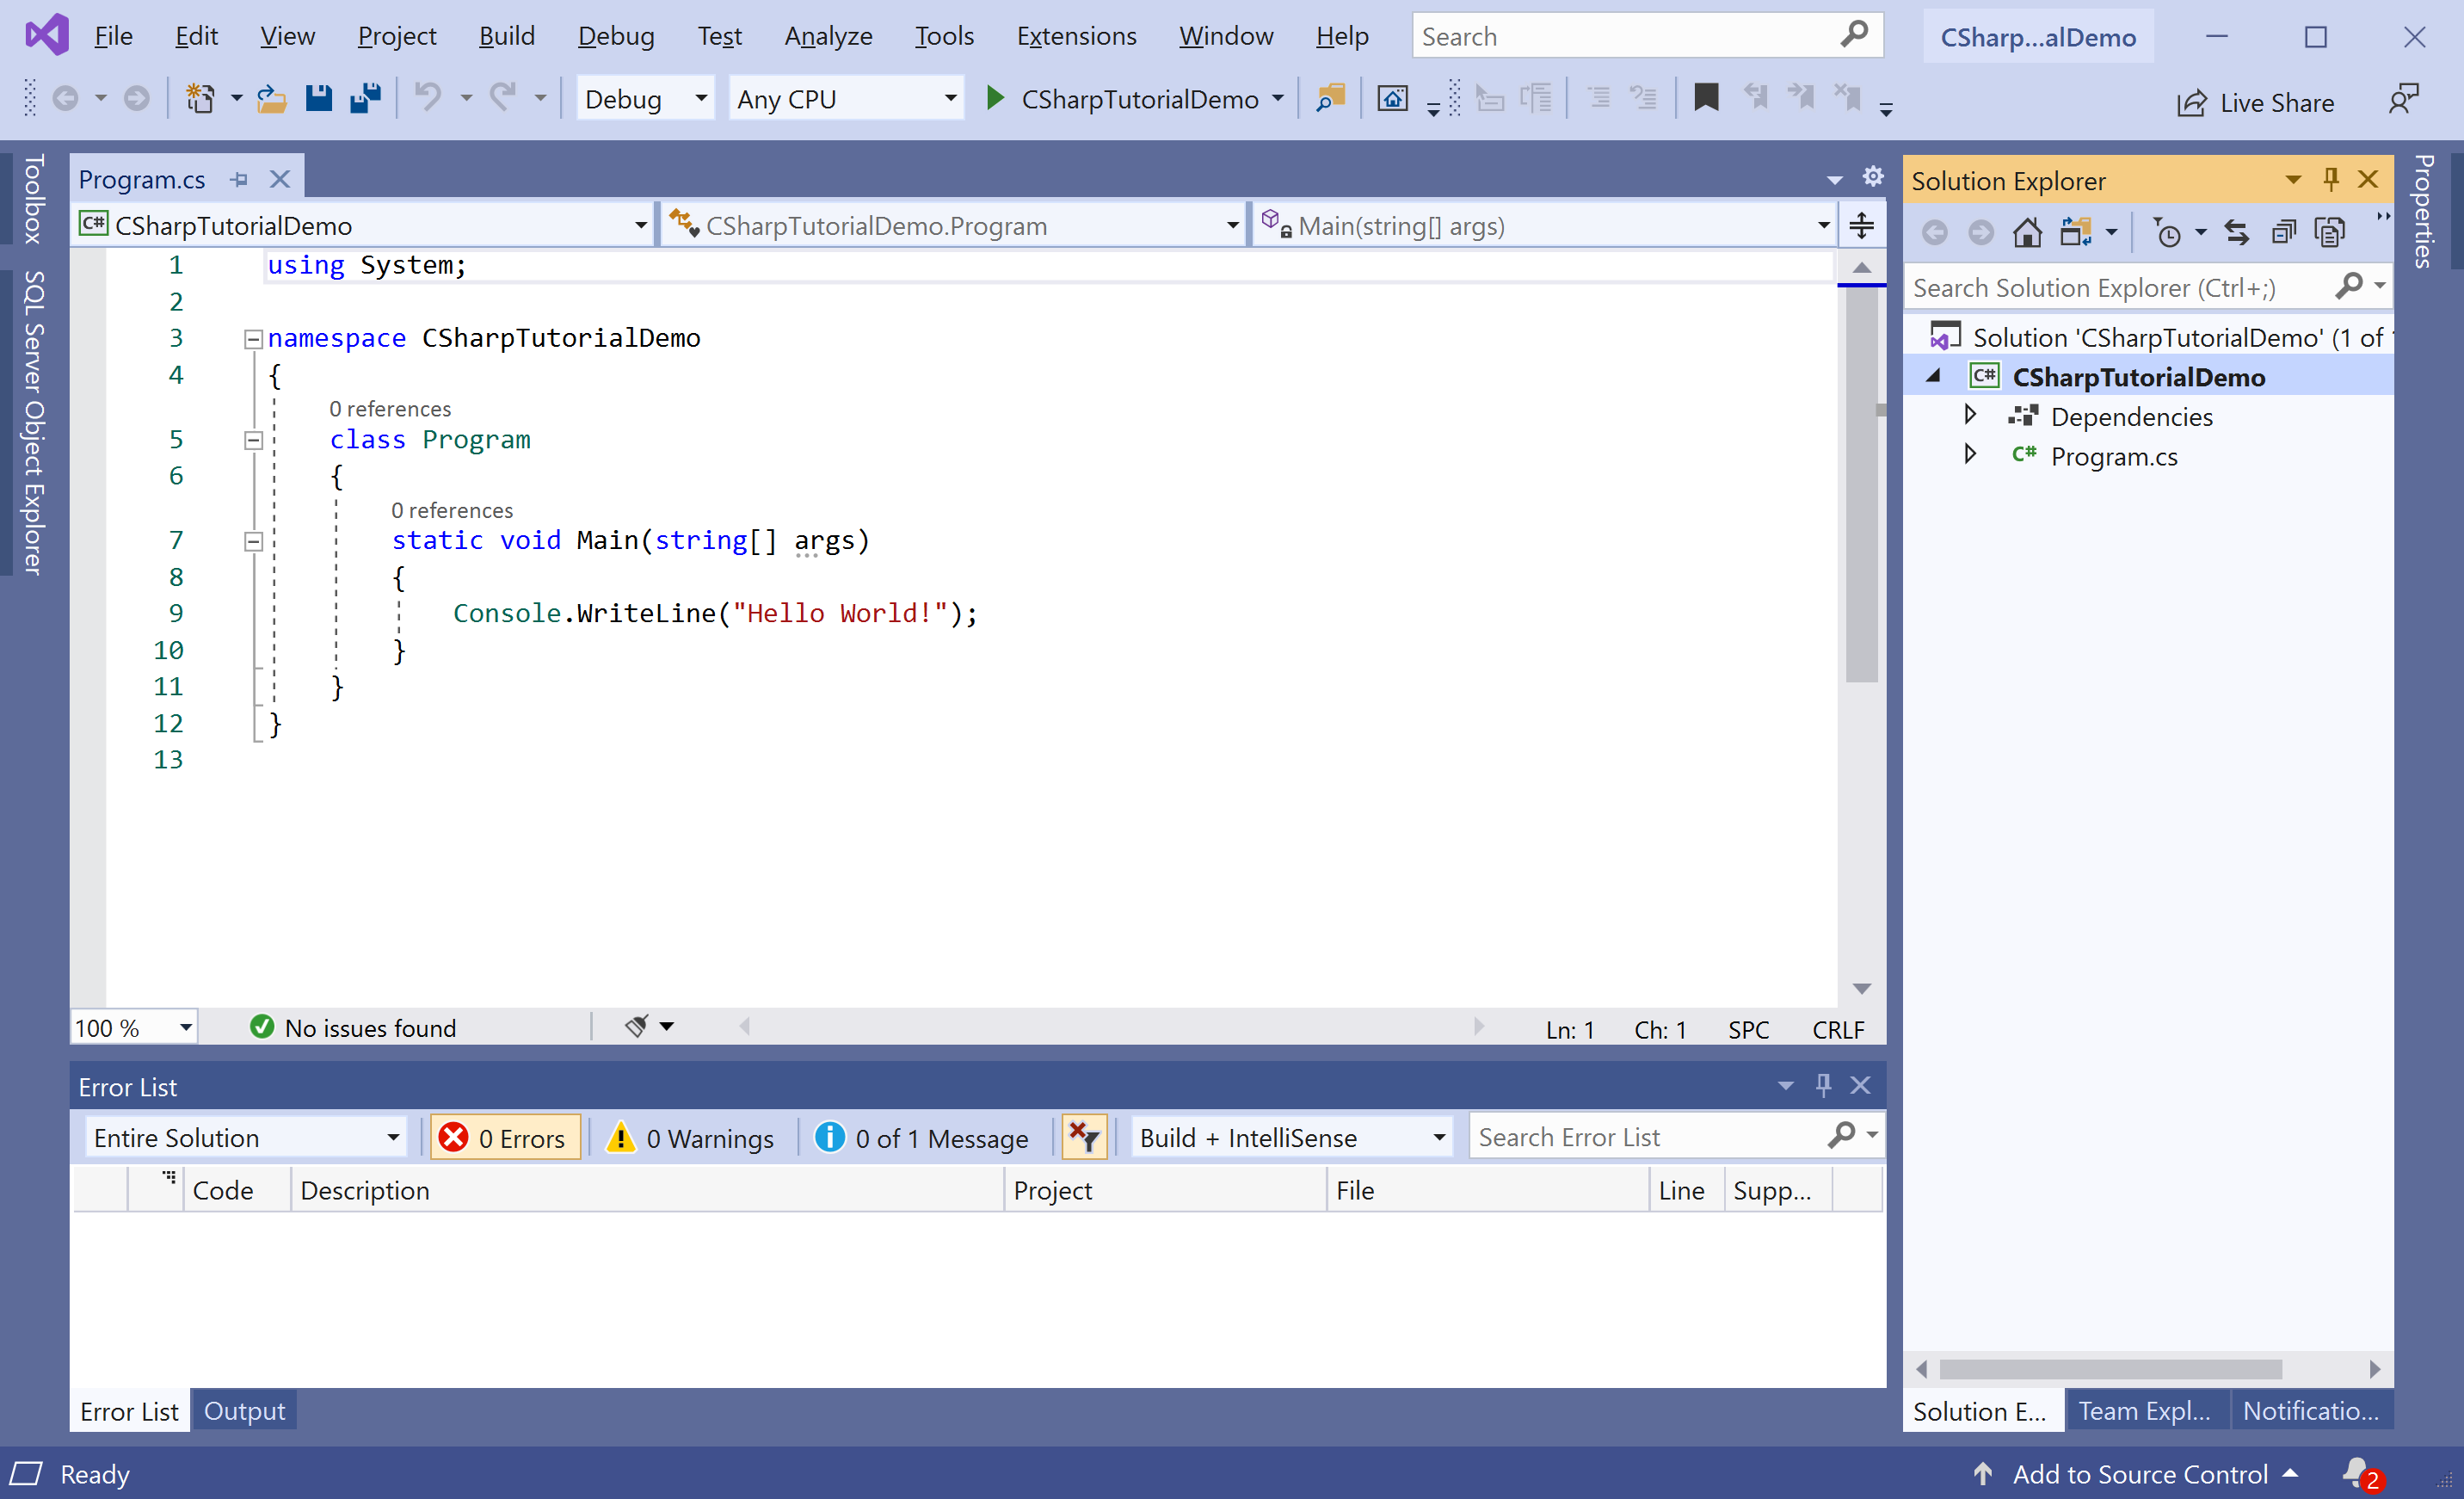Click the Home icon in Solution Explorer
Screen dimensions: 2464x1499
point(2027,232)
